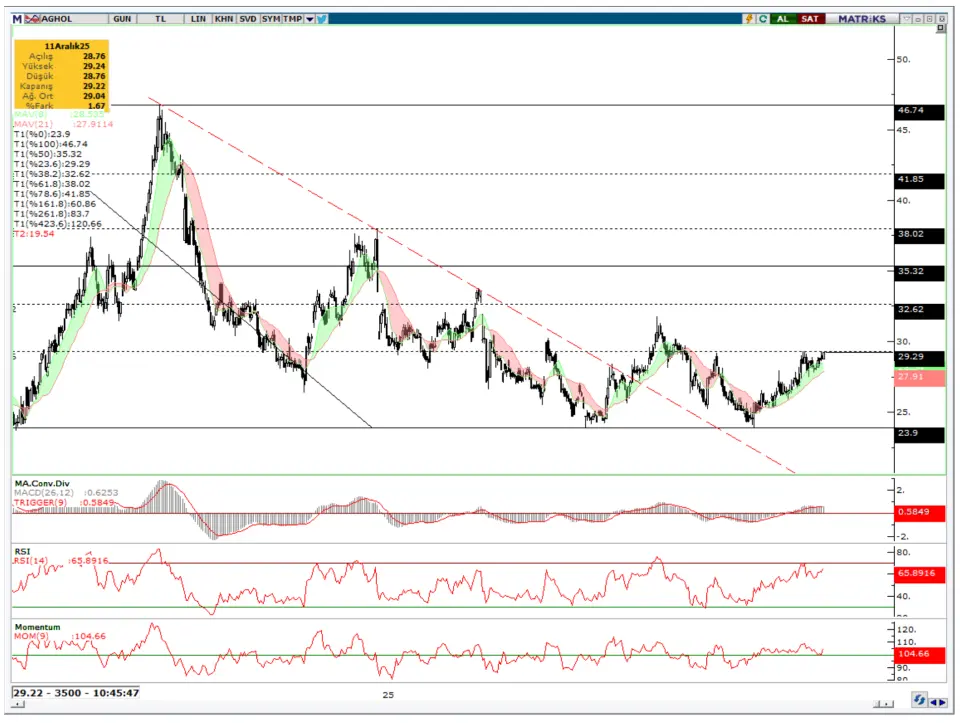The image size is (960, 723).
Task: Open the TL currency selector
Action: click(x=160, y=19)
